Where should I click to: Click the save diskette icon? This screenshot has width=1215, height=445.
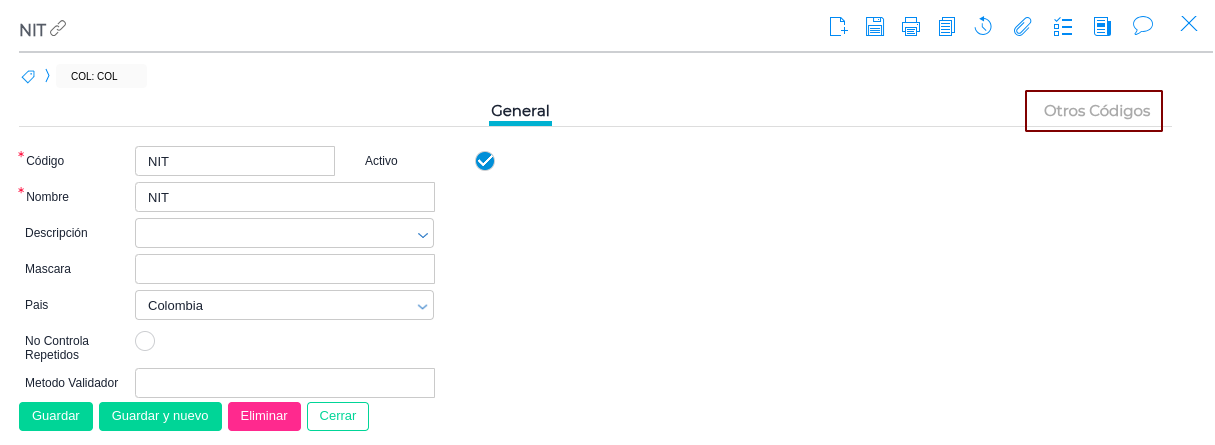875,26
